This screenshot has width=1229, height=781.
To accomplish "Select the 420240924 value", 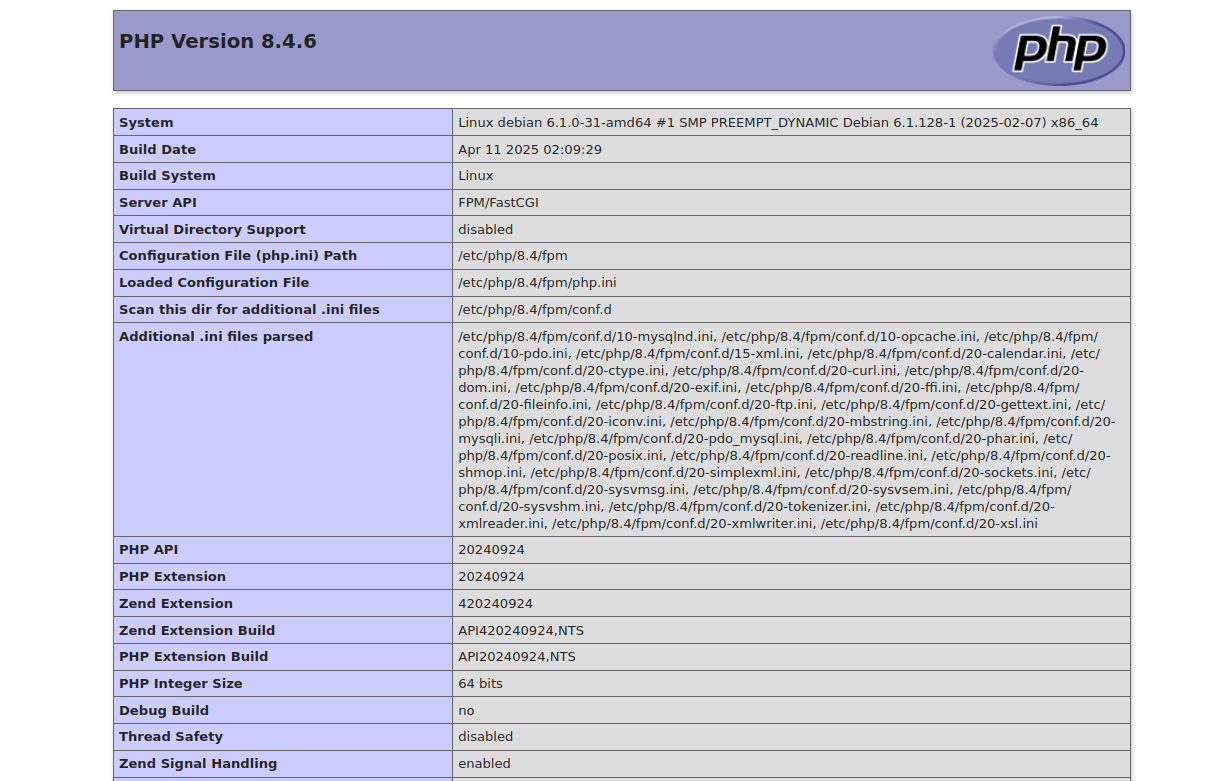I will tap(496, 604).
